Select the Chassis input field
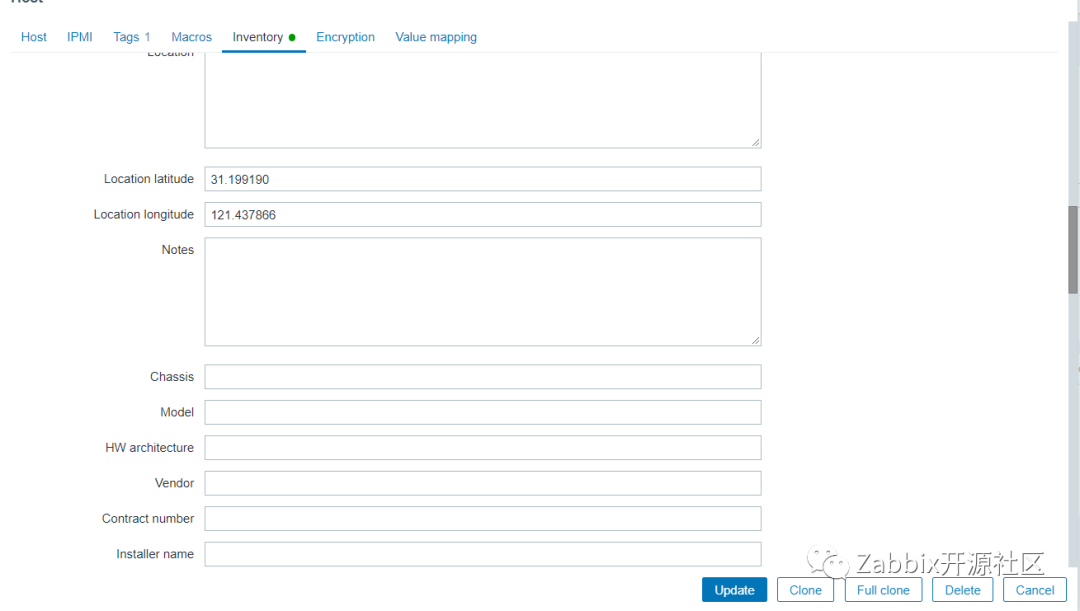This screenshot has height=611, width=1080. (x=482, y=377)
